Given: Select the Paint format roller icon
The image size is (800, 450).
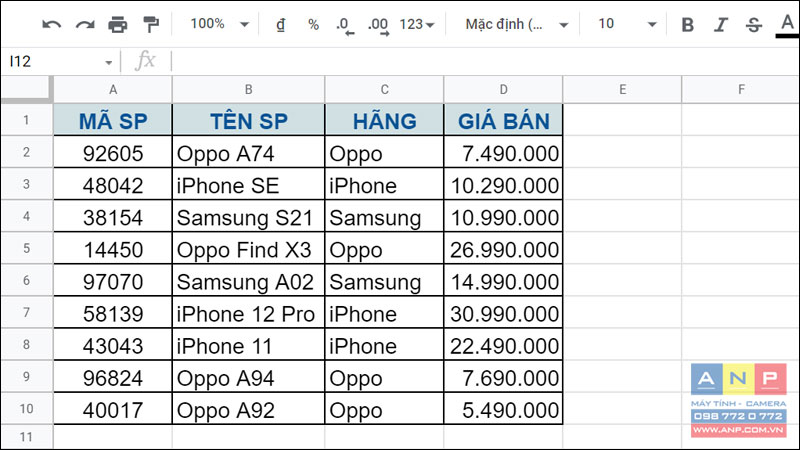Looking at the screenshot, I should 151,24.
